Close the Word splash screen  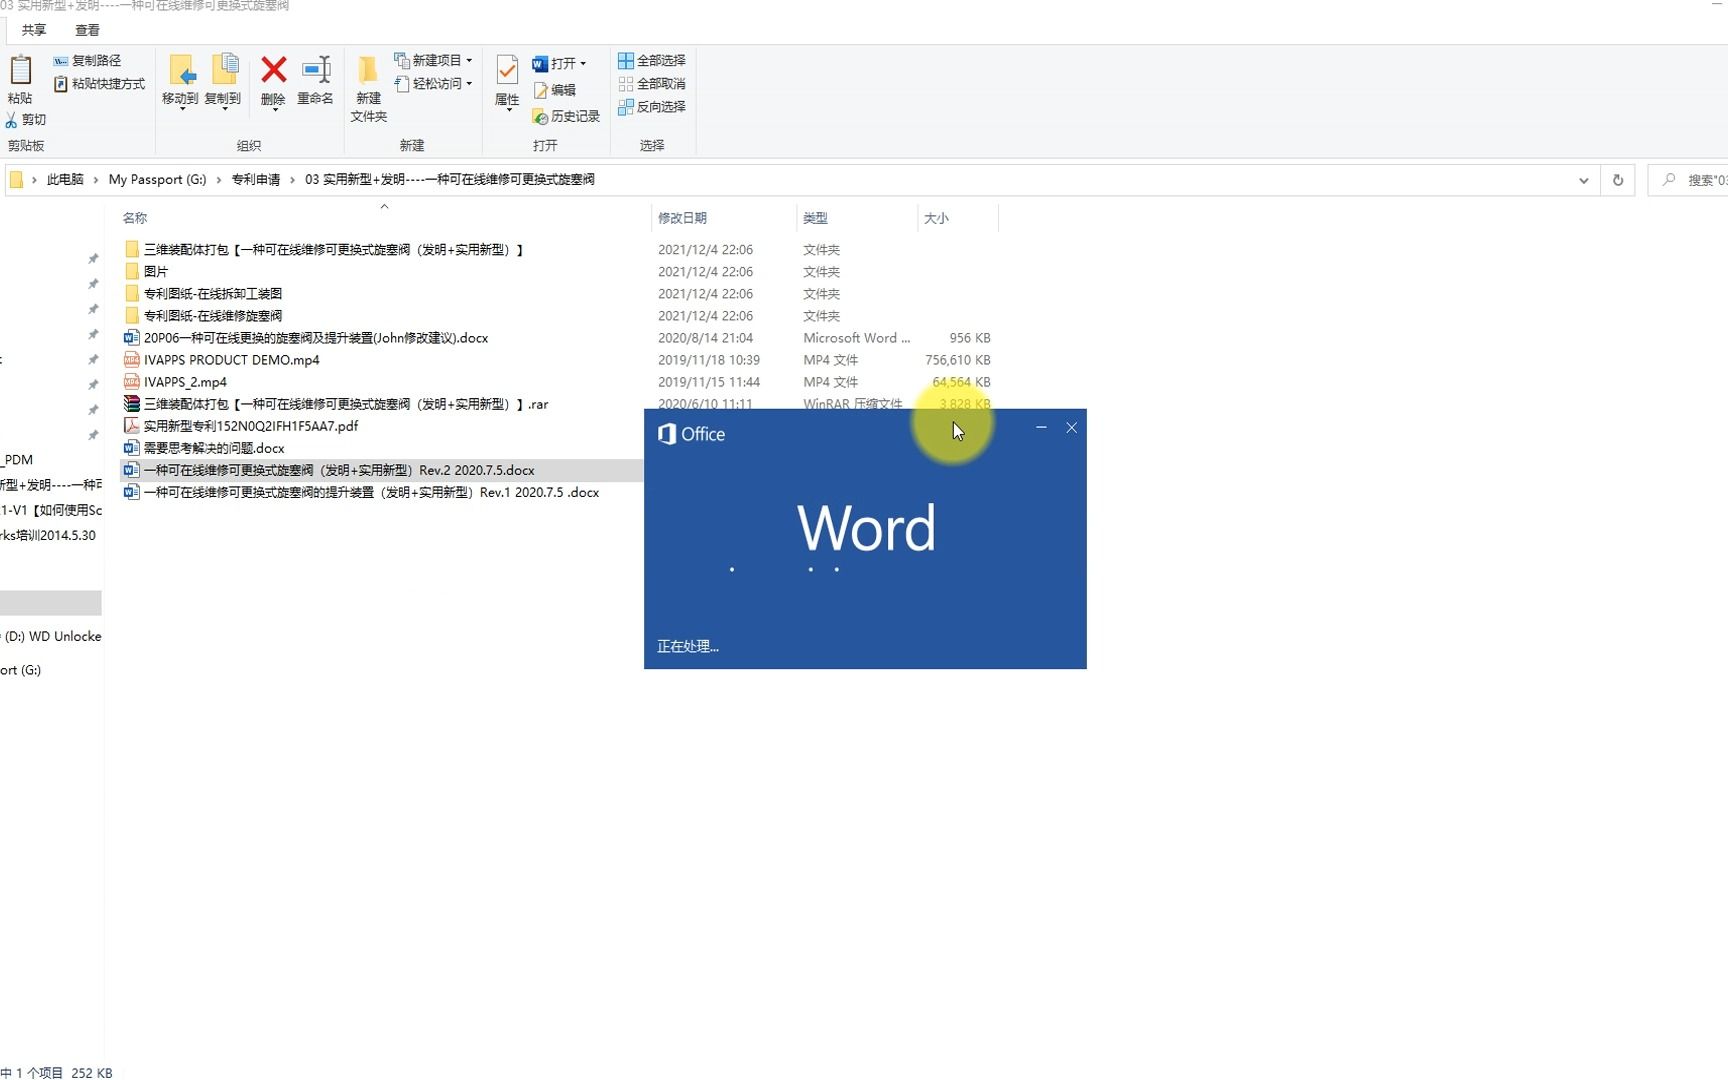pos(1071,428)
